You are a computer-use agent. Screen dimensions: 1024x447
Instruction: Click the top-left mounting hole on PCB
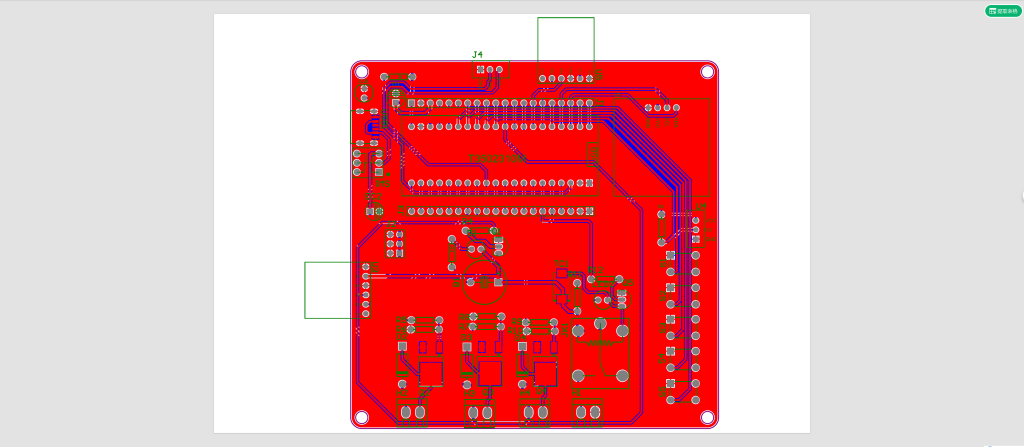(x=362, y=72)
